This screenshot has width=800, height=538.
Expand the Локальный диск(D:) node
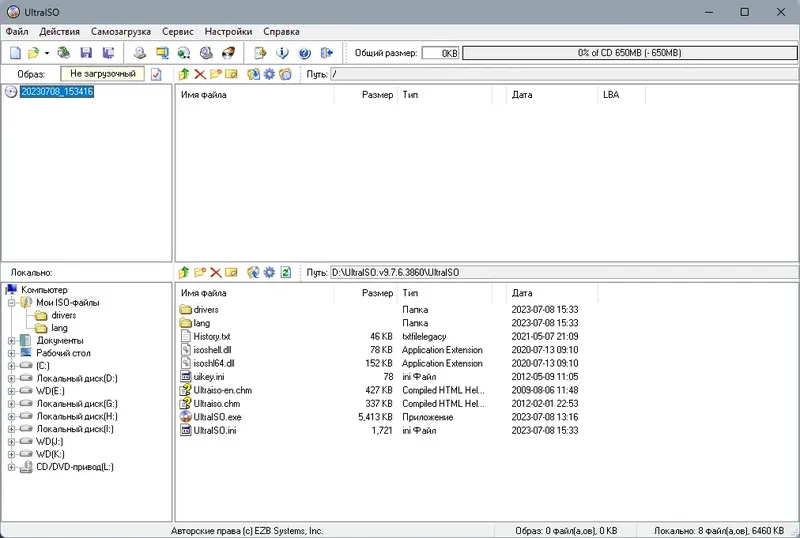11,379
